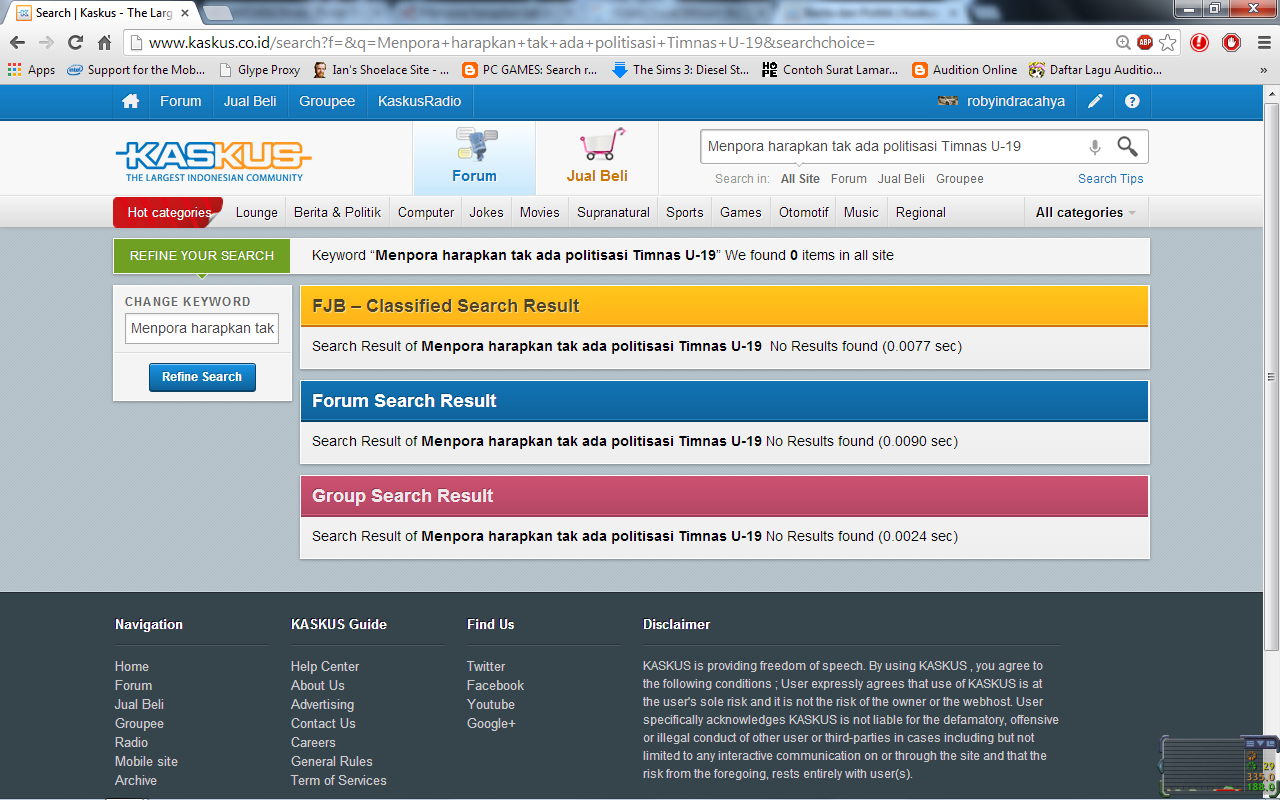The width and height of the screenshot is (1280, 800).
Task: Search in All Site option
Action: pos(800,179)
